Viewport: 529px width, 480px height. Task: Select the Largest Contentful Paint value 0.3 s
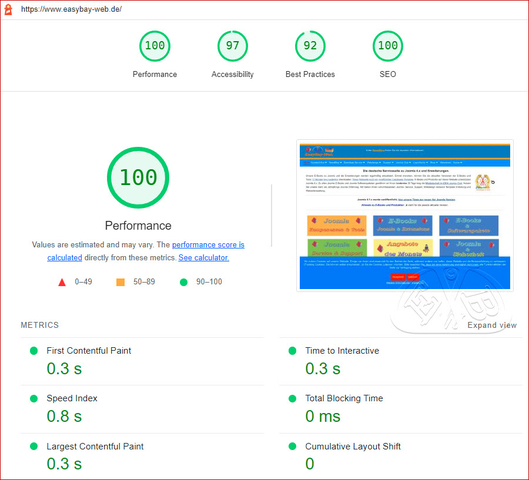click(x=64, y=464)
